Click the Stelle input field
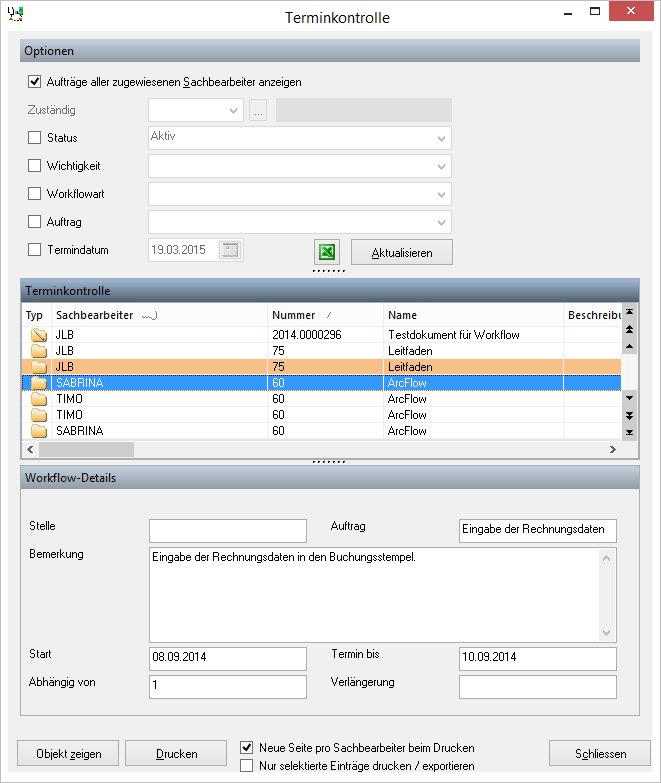 pyautogui.click(x=228, y=530)
